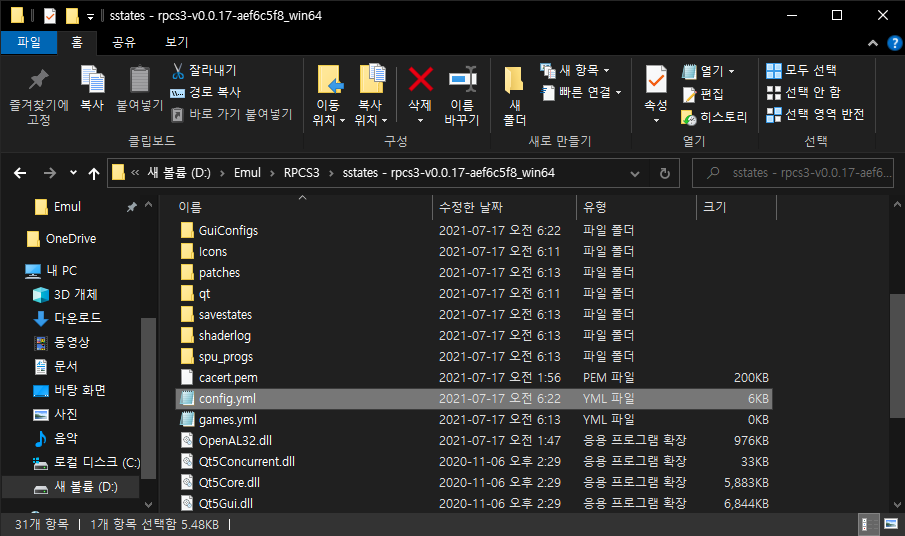The image size is (905, 536).
Task: Select the config.yml file
Action: click(473, 399)
